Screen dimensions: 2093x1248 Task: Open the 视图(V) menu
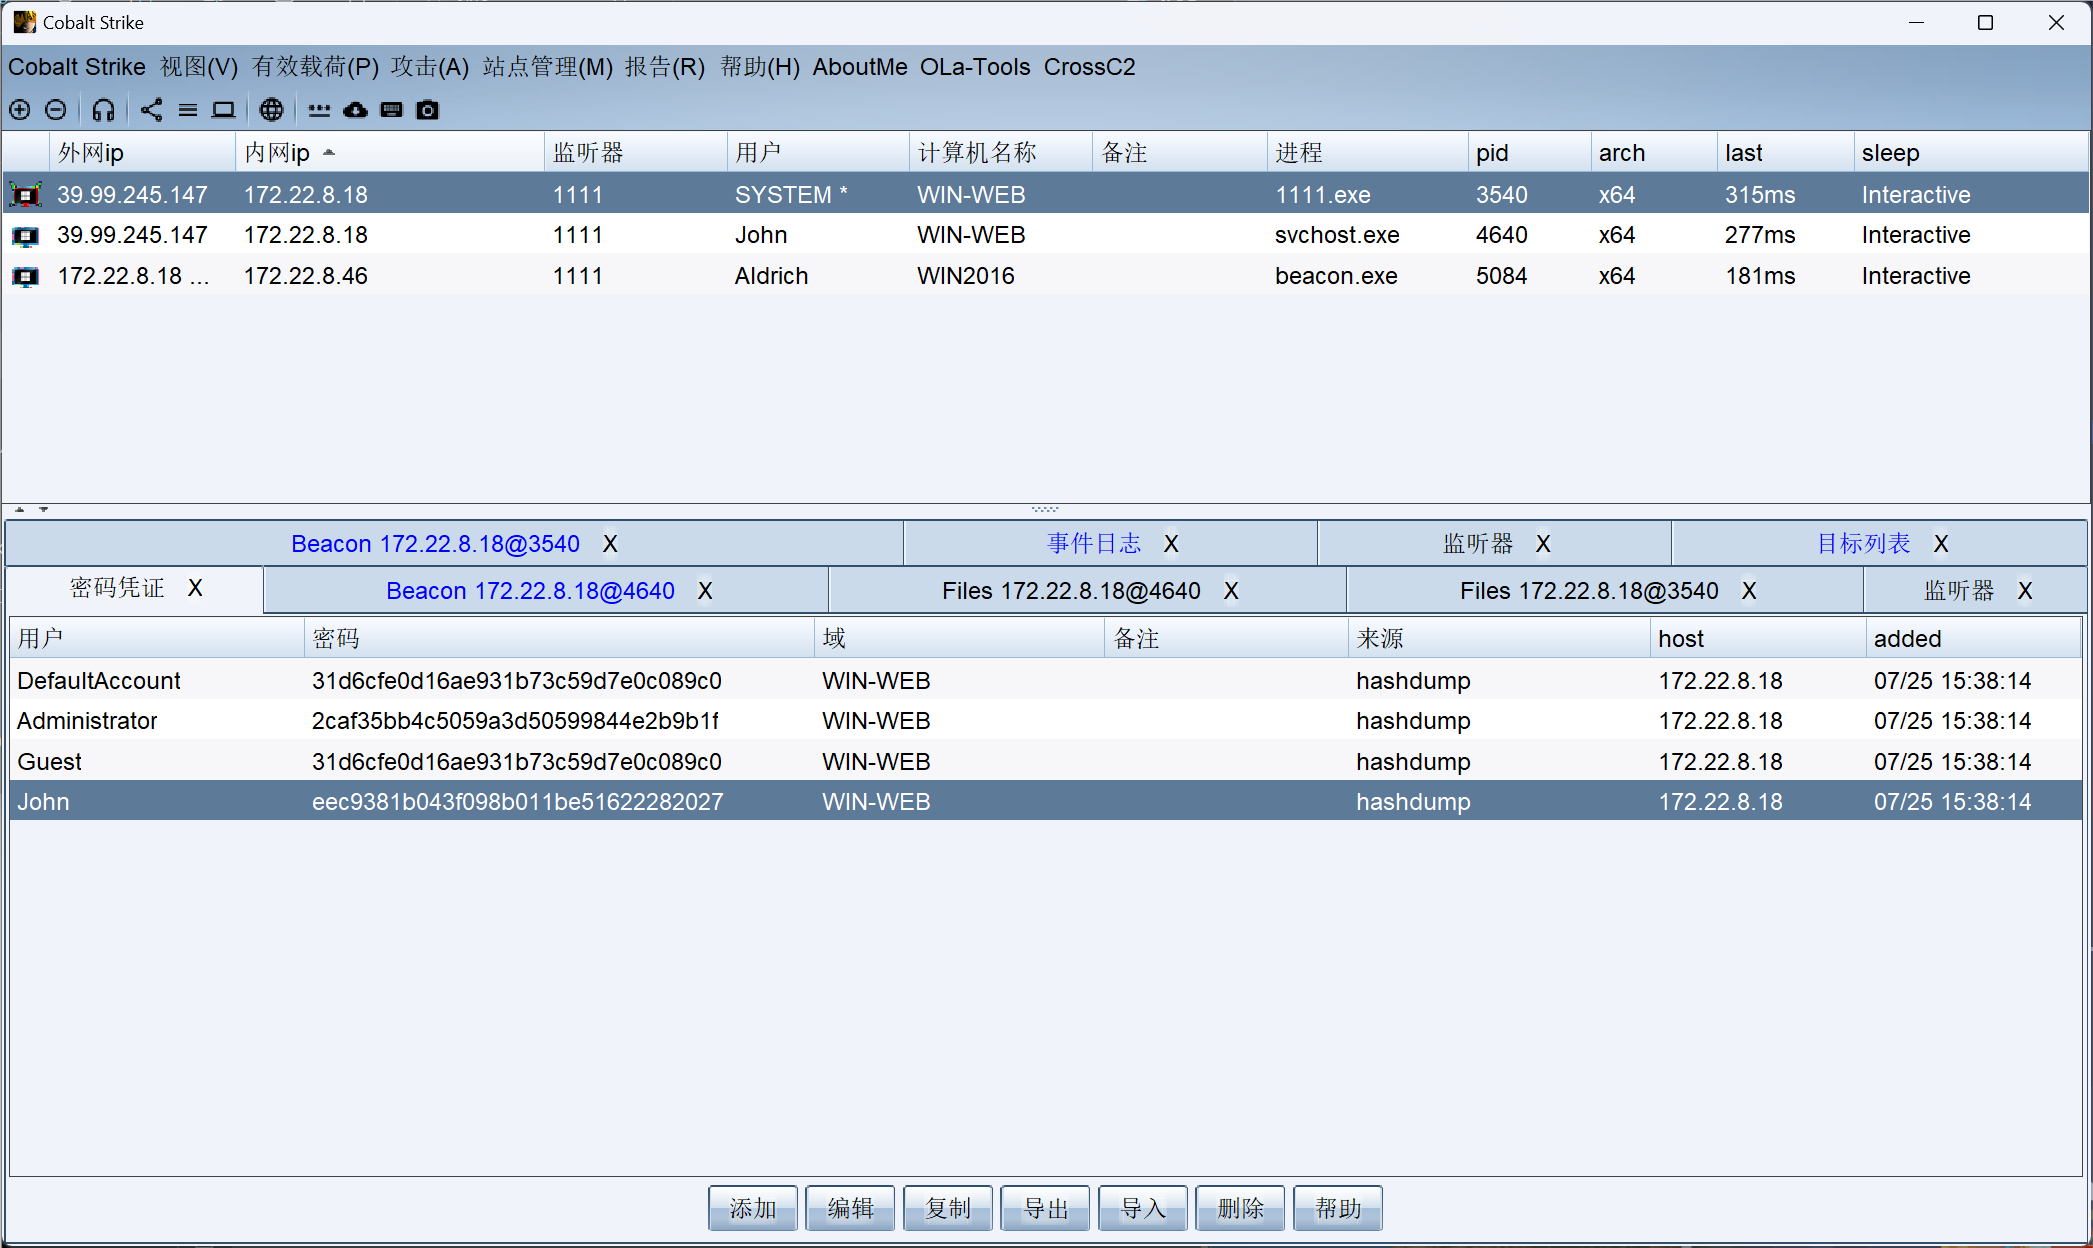(199, 67)
